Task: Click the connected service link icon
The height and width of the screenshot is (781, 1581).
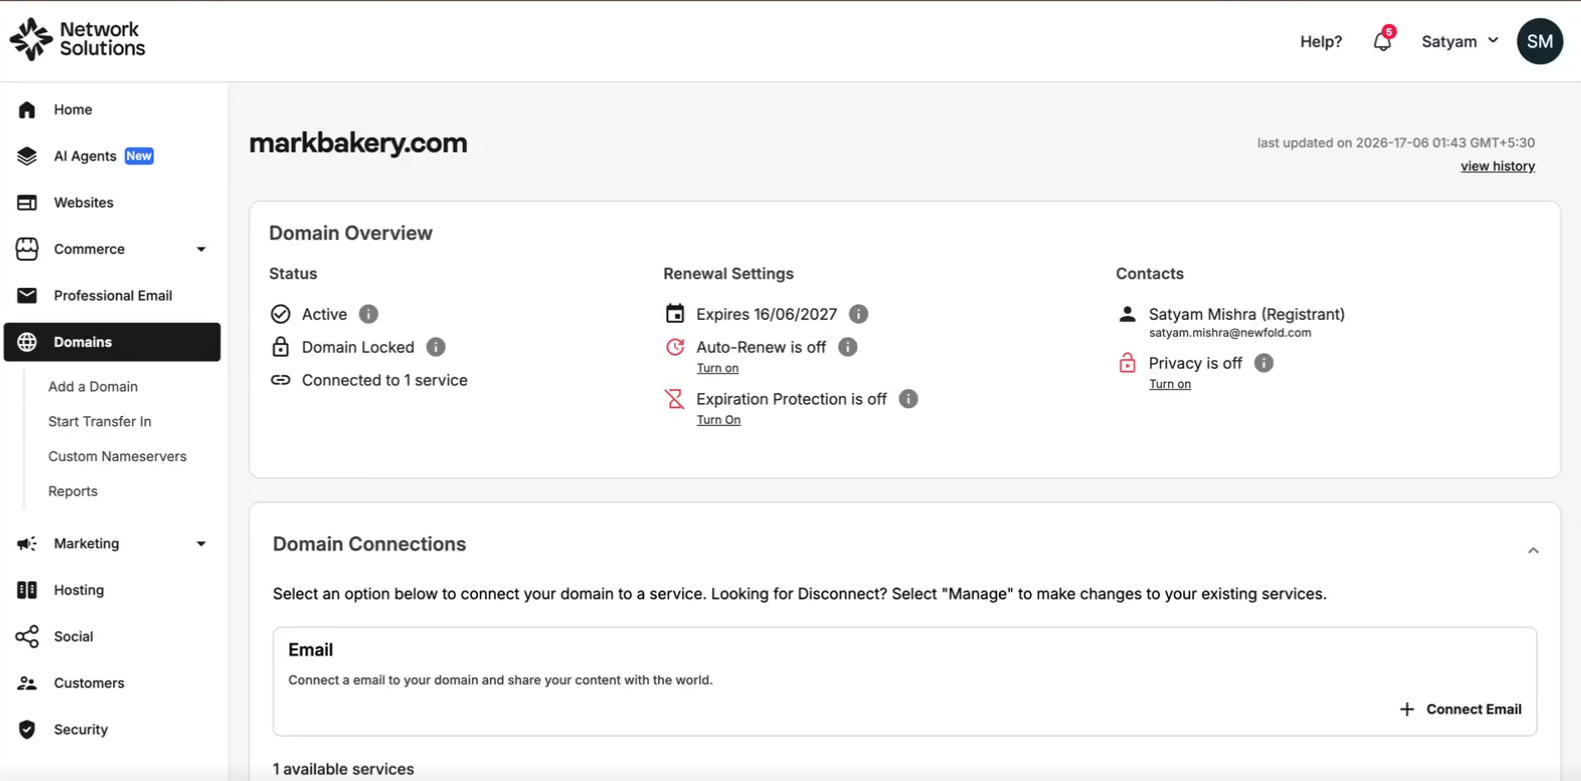Action: pyautogui.click(x=281, y=380)
